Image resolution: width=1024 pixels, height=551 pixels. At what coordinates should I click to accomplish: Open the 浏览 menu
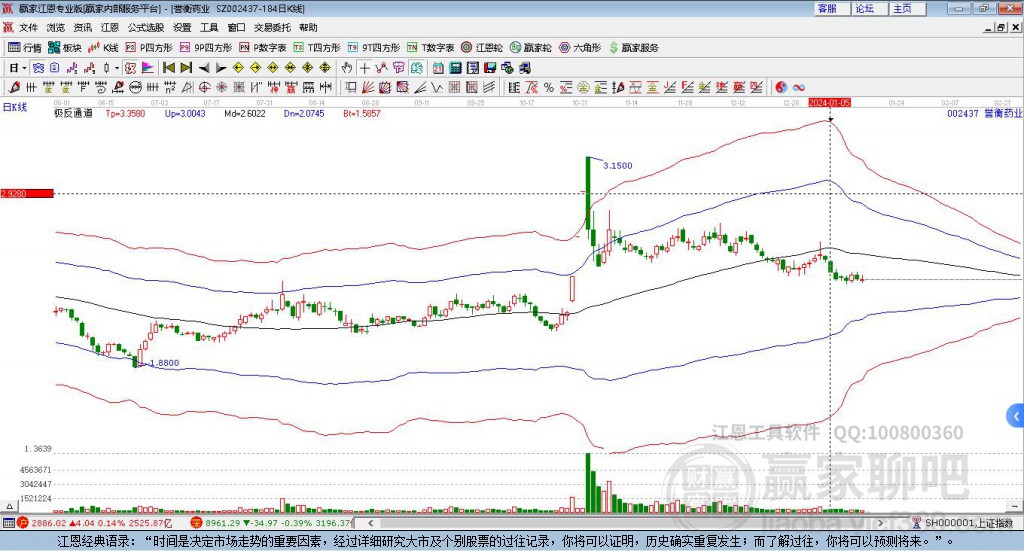(x=56, y=27)
